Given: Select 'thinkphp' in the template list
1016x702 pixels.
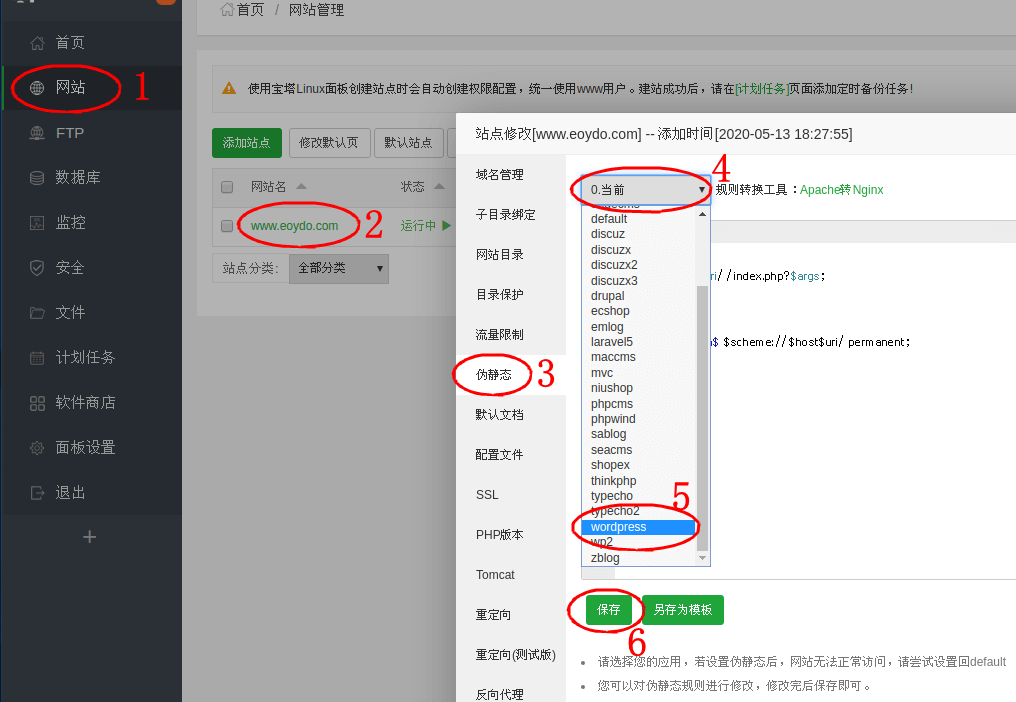Looking at the screenshot, I should (x=639, y=481).
